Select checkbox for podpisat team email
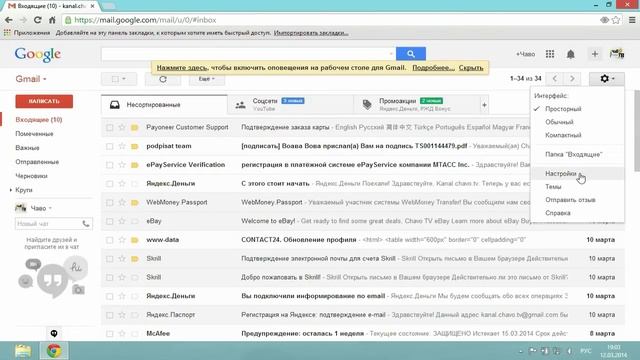 [109, 146]
